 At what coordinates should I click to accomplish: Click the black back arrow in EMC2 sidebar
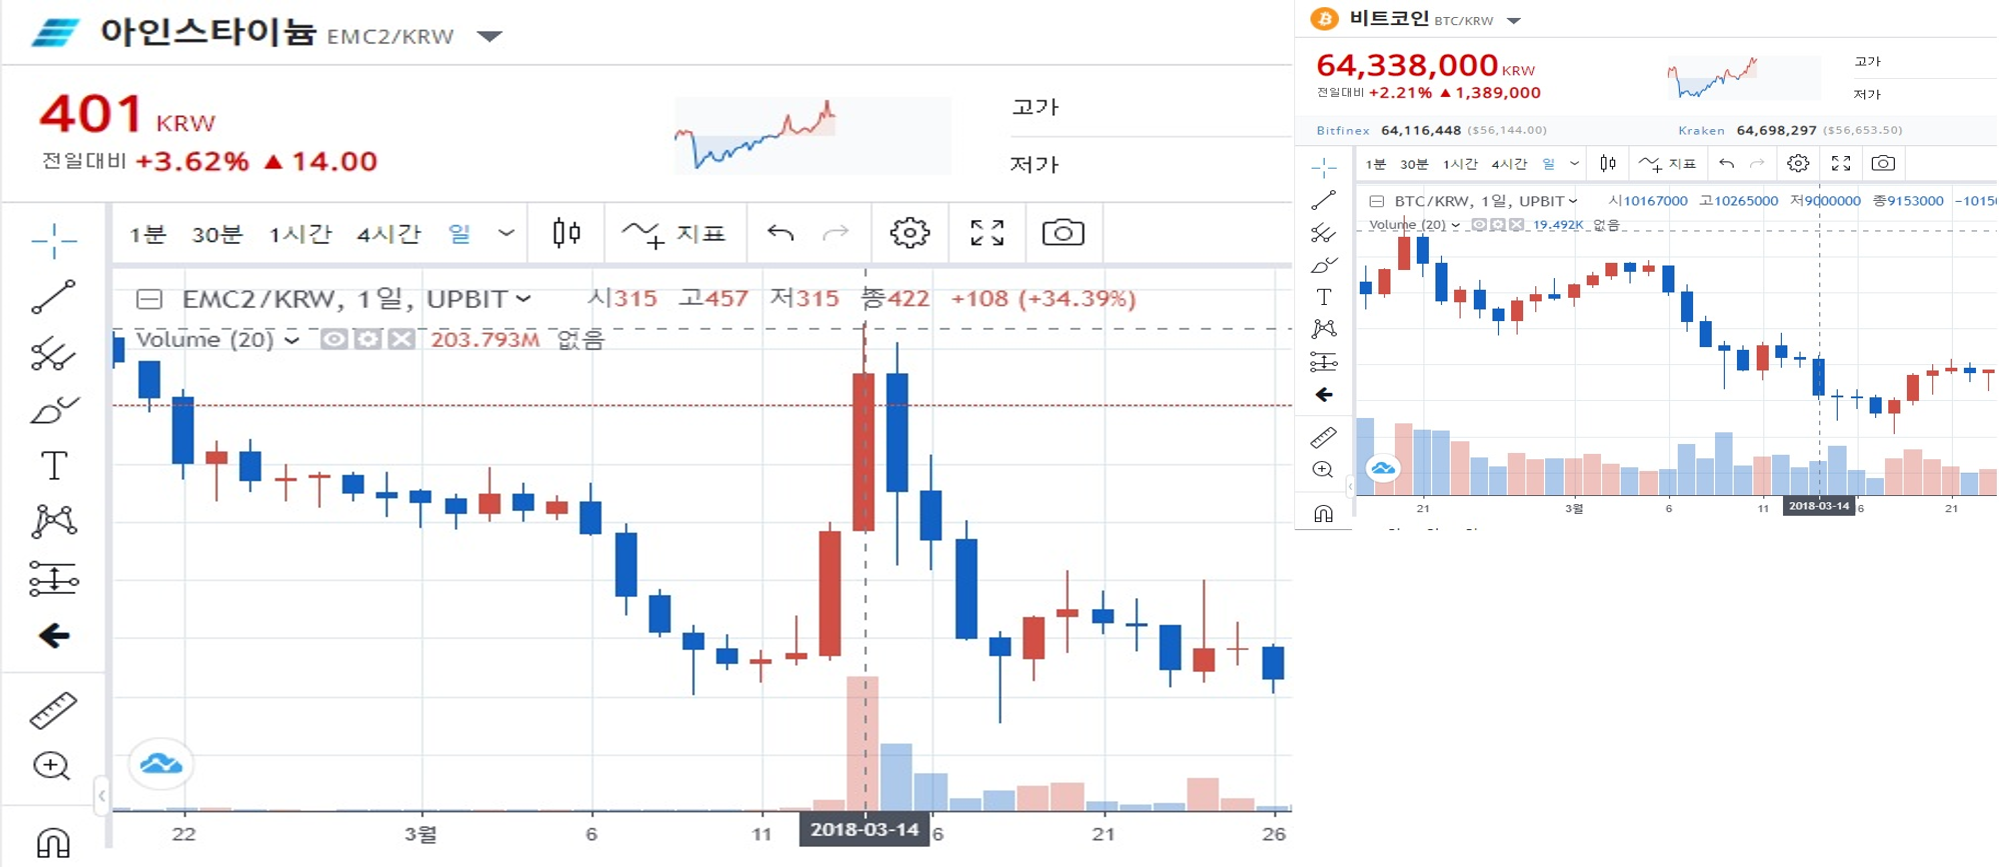click(x=54, y=636)
